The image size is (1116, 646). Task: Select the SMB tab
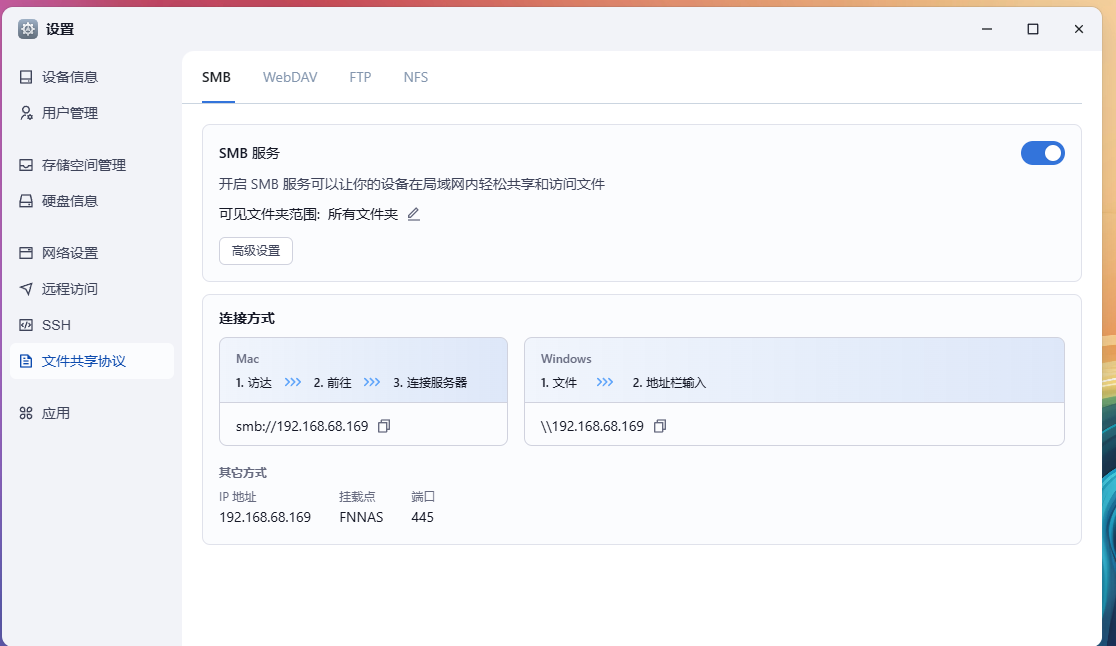[216, 77]
